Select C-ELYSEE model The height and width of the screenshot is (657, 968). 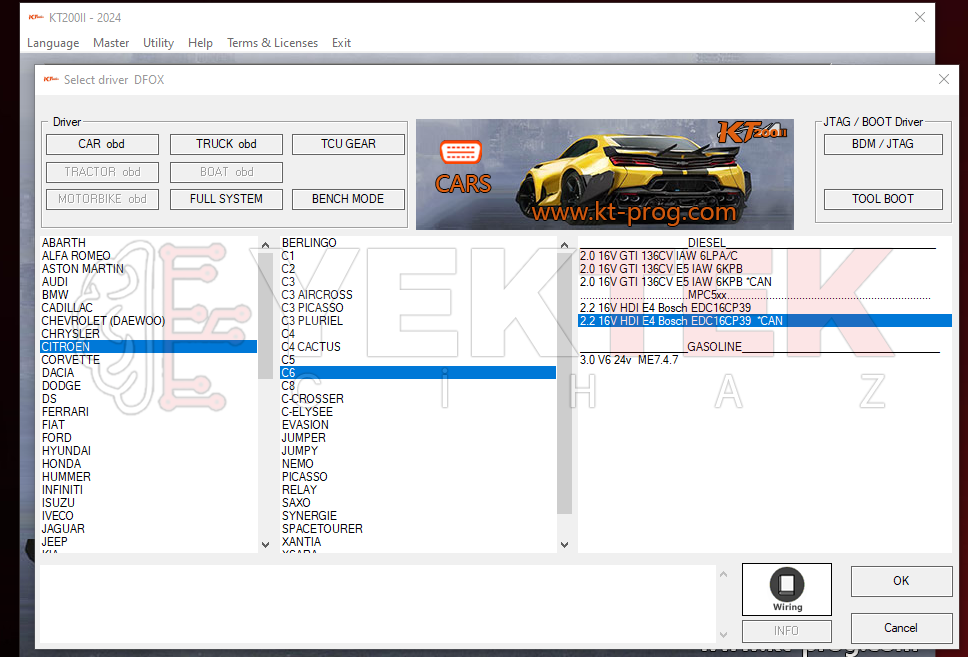(x=418, y=411)
